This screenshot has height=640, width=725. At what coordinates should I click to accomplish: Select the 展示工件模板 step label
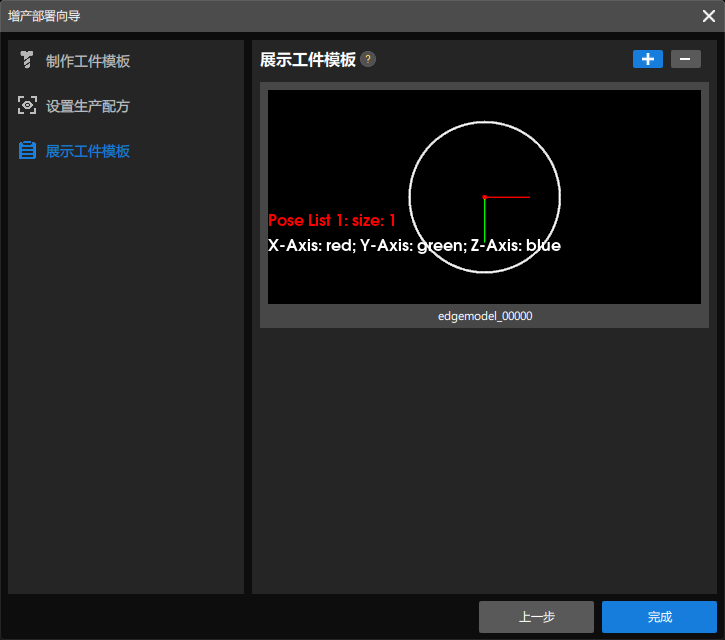(x=88, y=151)
